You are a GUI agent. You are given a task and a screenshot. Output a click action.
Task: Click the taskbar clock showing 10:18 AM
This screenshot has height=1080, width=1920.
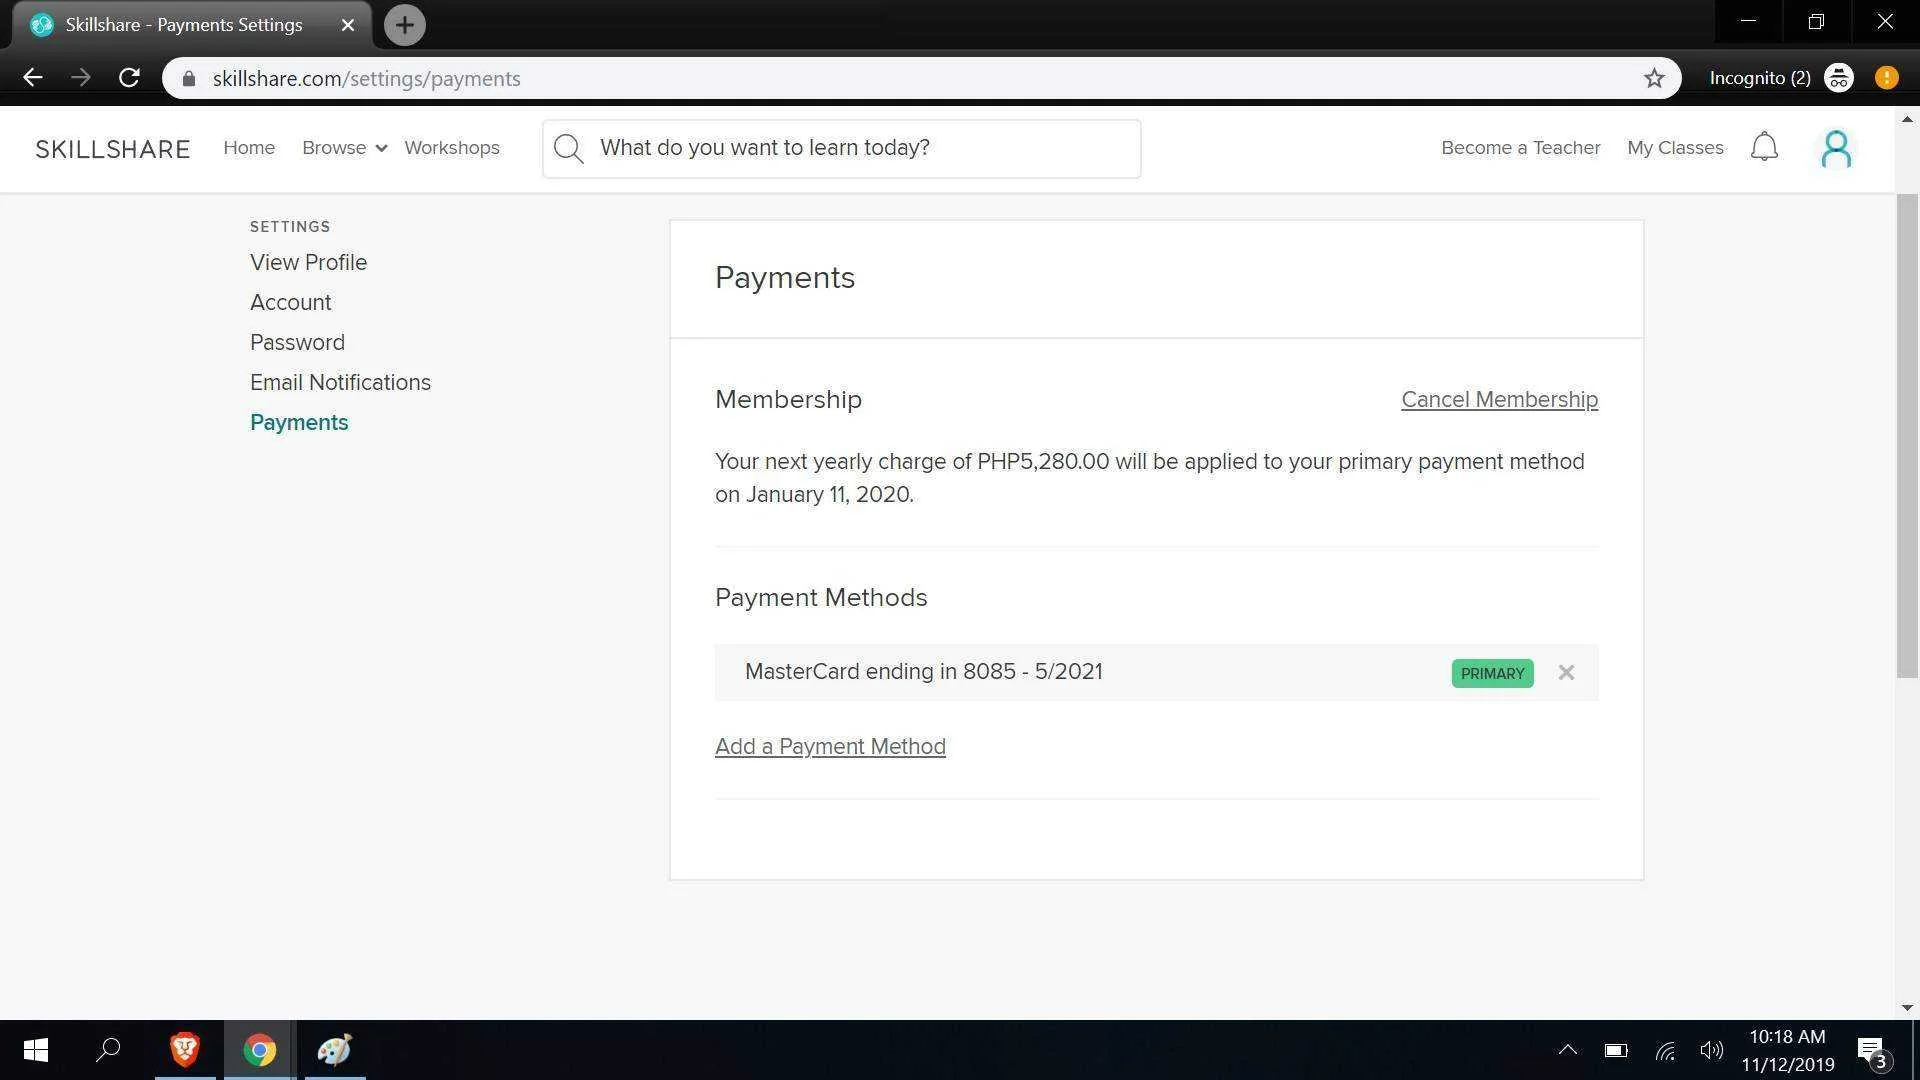pos(1787,1050)
